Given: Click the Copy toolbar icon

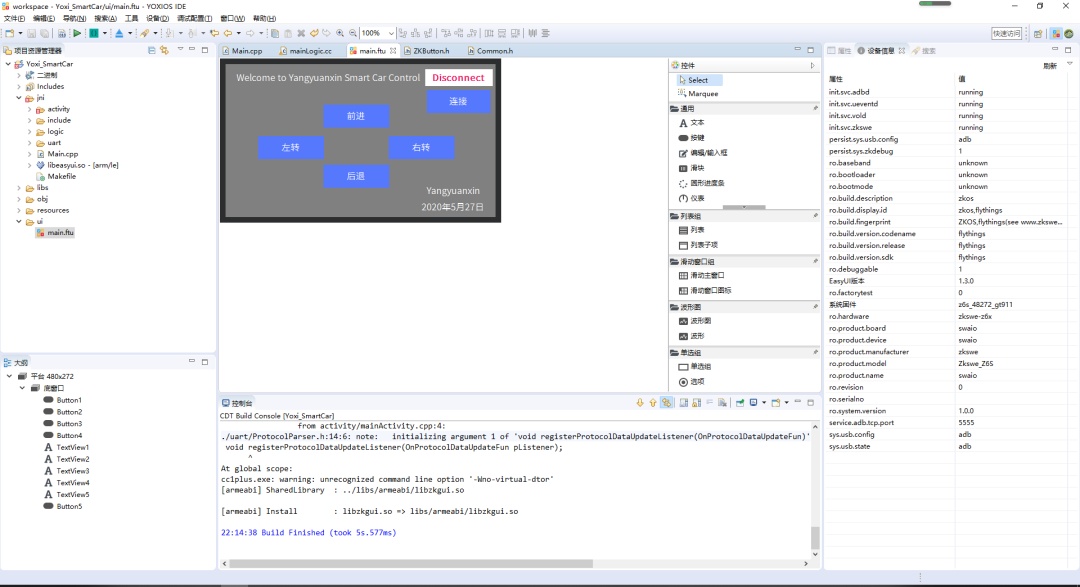Looking at the screenshot, I should 275,33.
